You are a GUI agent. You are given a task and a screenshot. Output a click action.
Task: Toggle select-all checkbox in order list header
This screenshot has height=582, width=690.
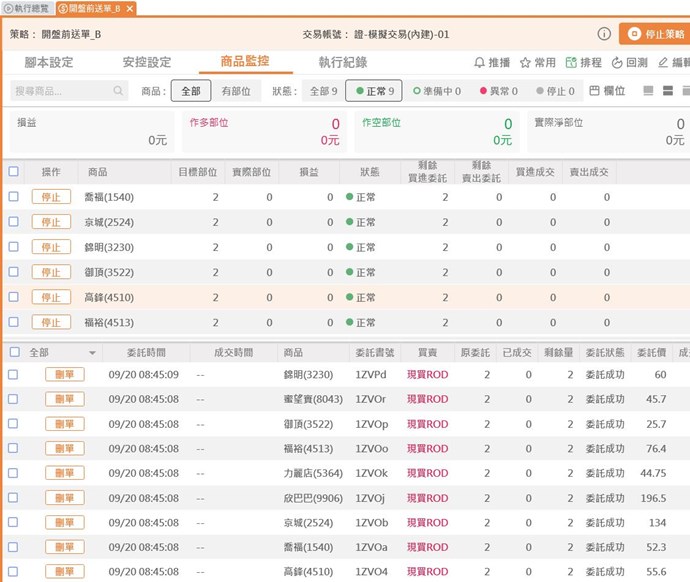13,352
